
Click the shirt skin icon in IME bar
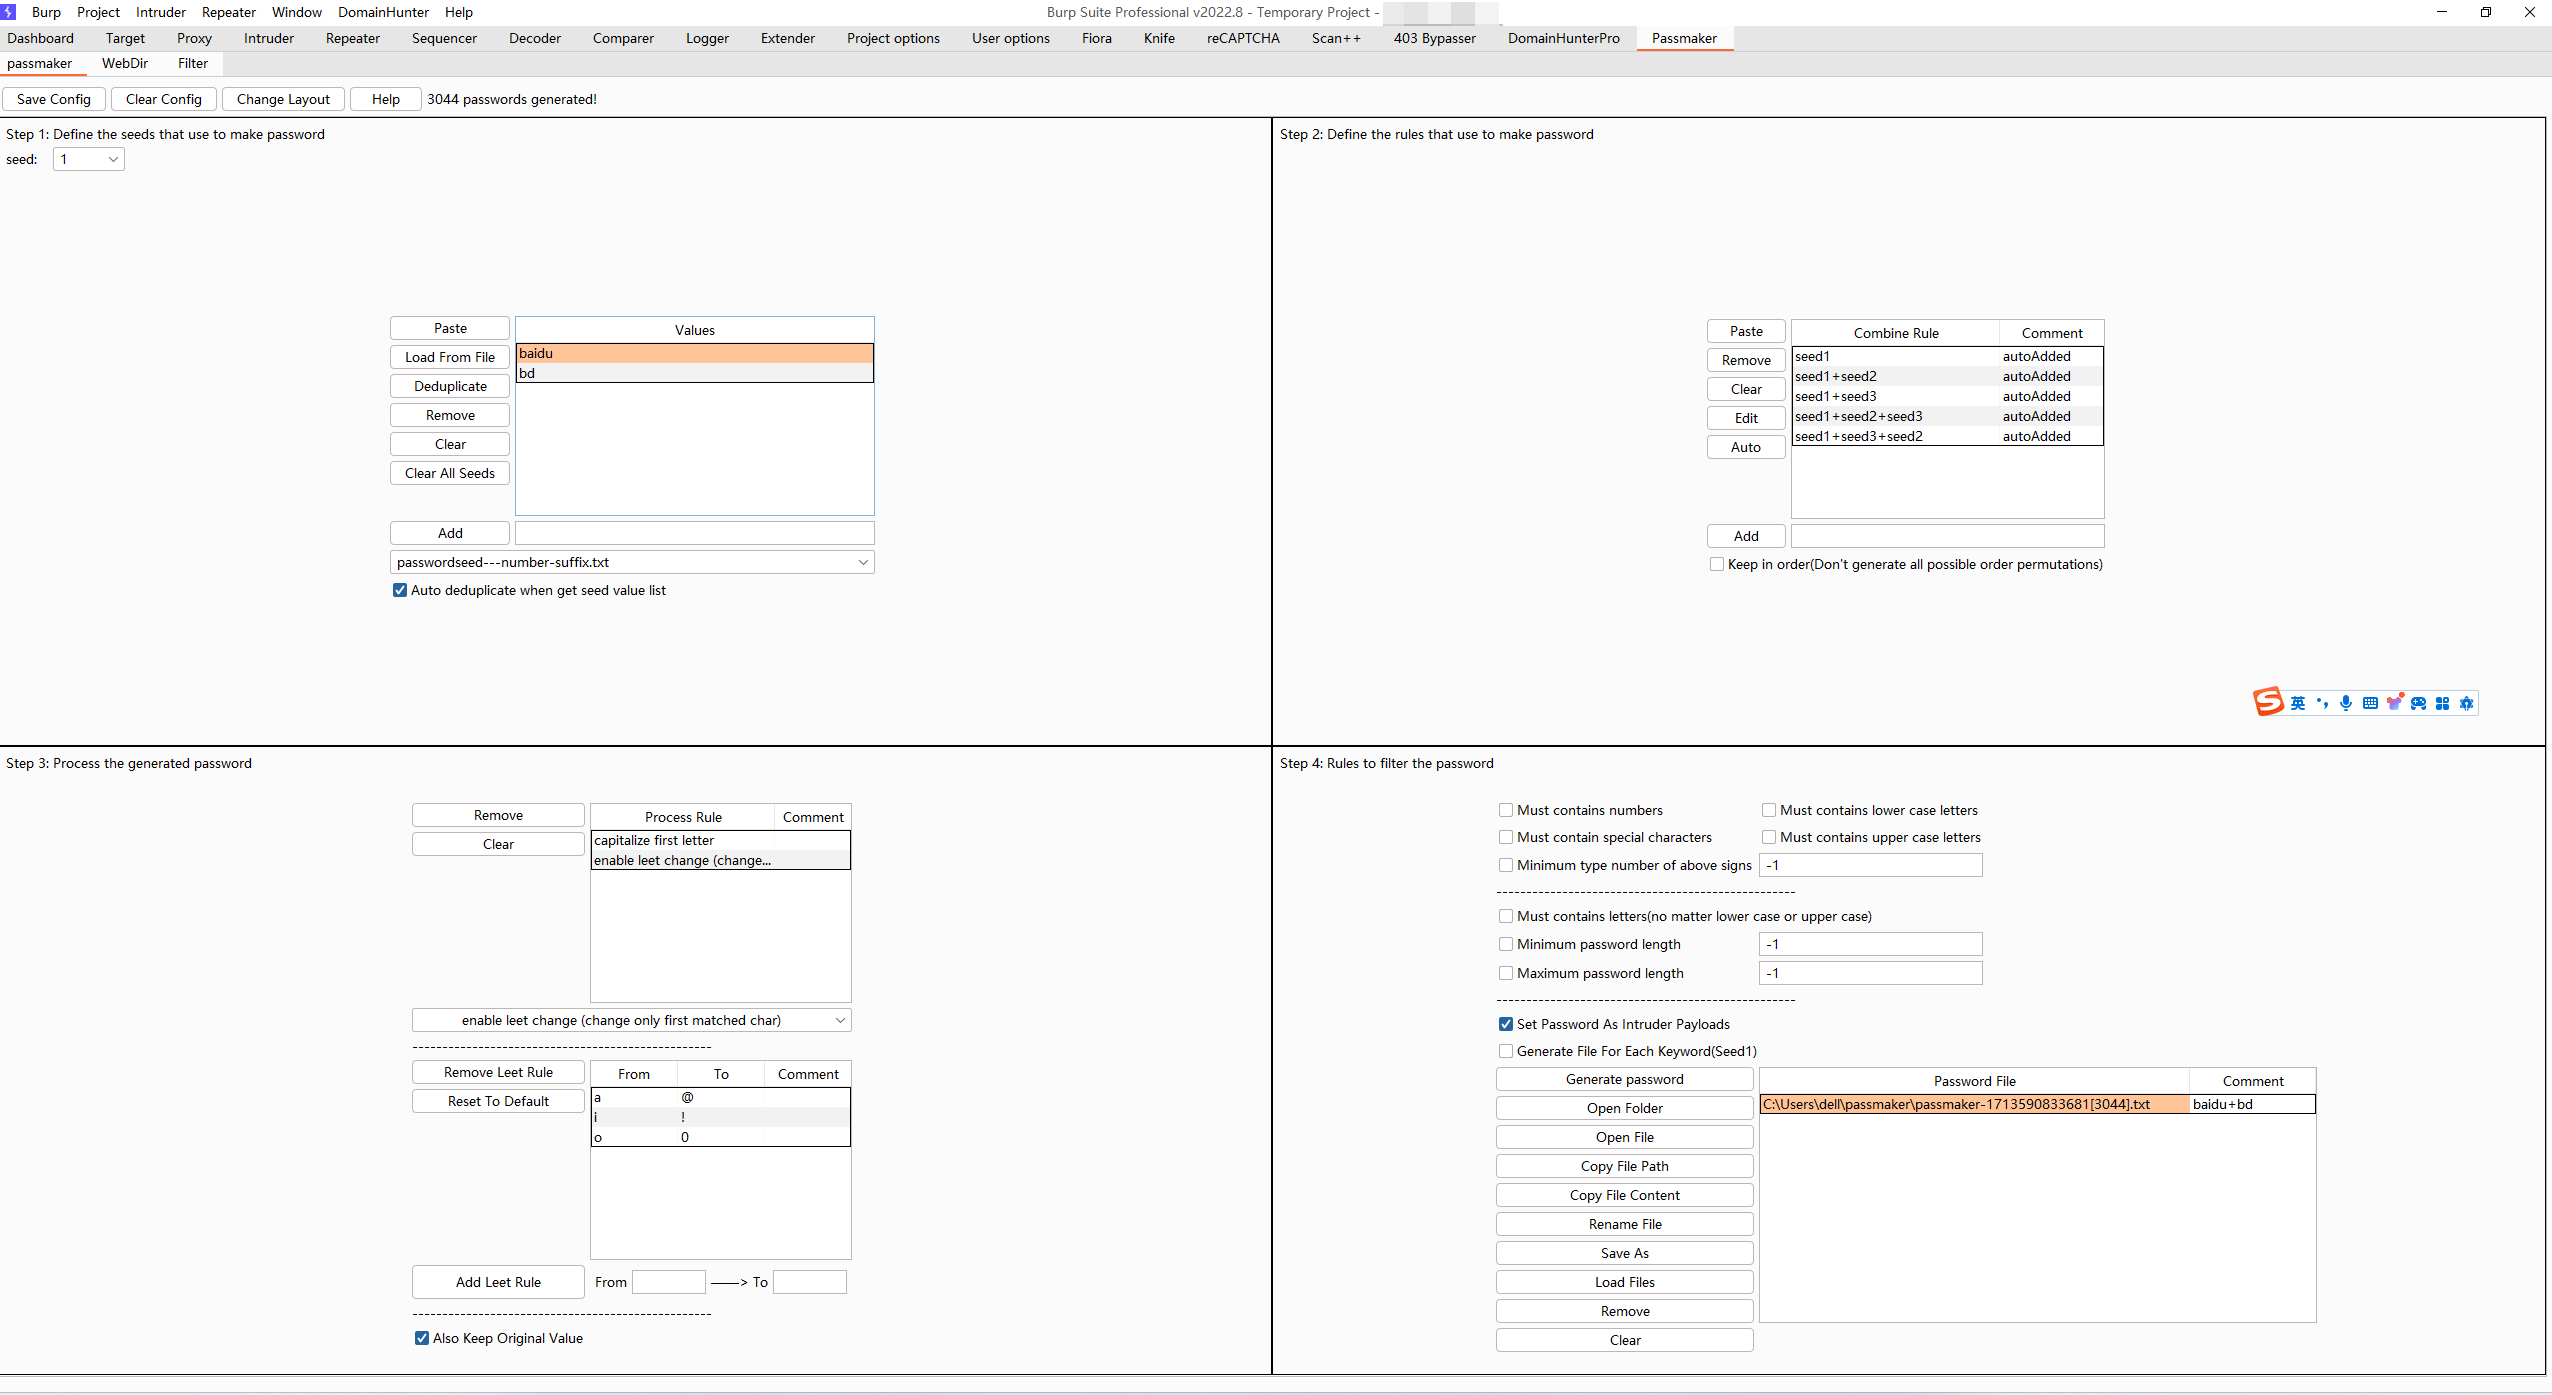(2394, 703)
